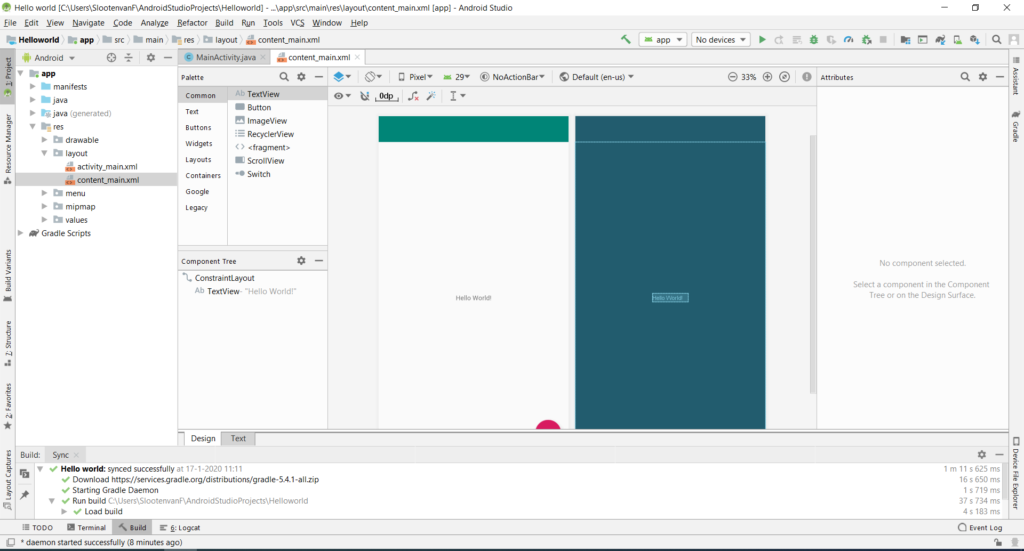Select Buttons category in Palette
The height and width of the screenshot is (551, 1024).
tap(198, 128)
